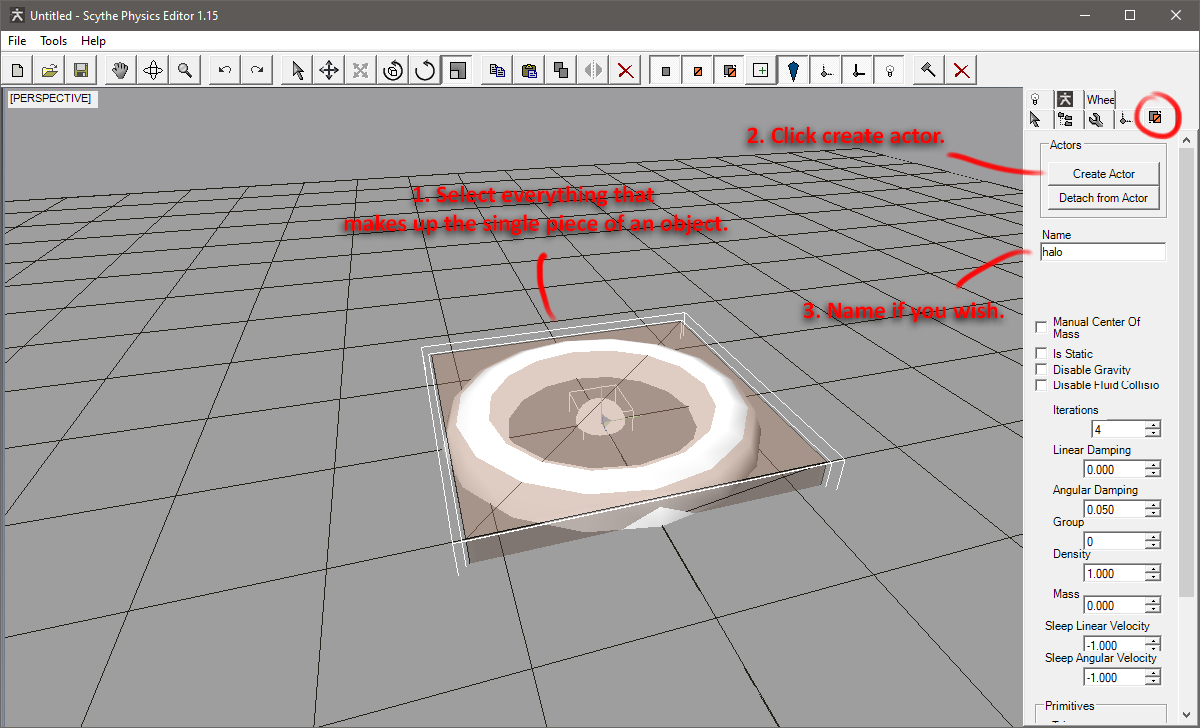Click the Density spinner arrows

point(1153,573)
